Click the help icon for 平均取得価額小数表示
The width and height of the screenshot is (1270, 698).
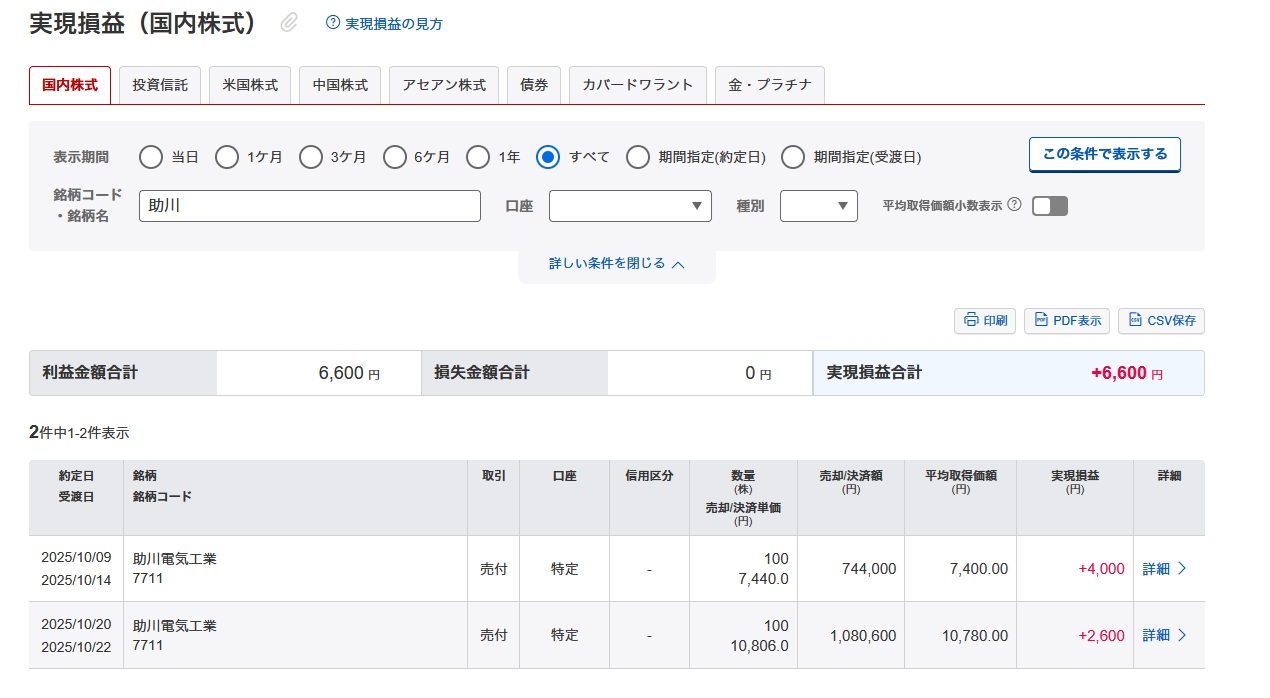click(1014, 205)
